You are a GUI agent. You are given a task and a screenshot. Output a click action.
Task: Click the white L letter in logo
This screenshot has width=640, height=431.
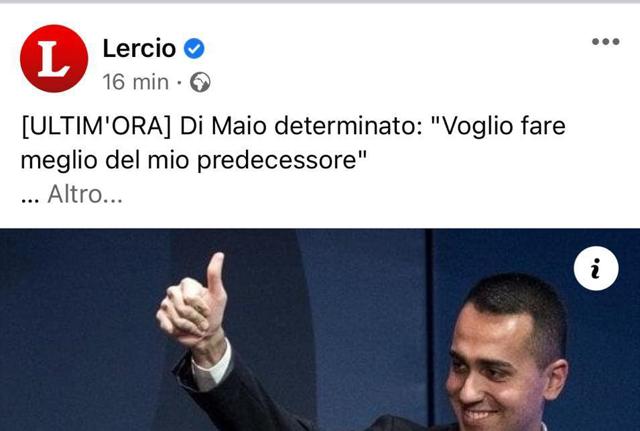53,59
